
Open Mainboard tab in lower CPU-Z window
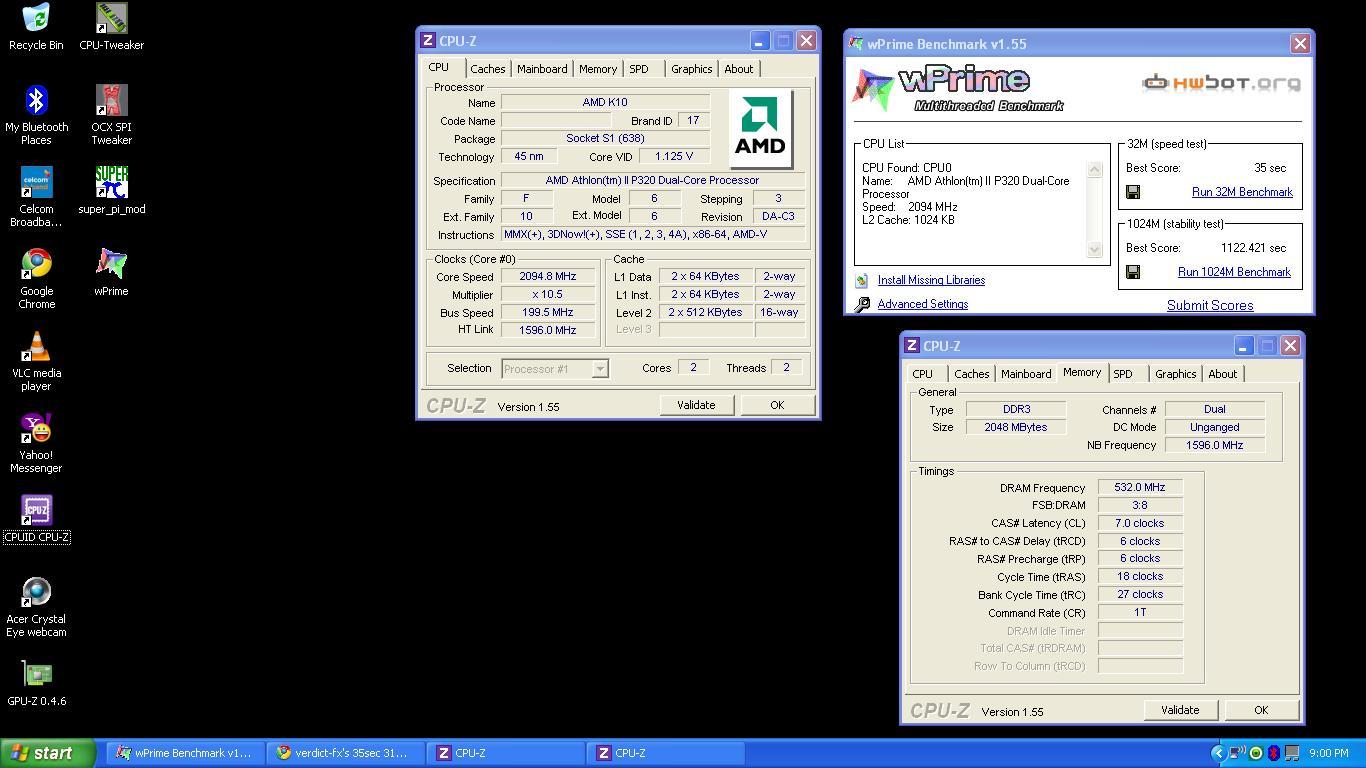click(x=1027, y=374)
